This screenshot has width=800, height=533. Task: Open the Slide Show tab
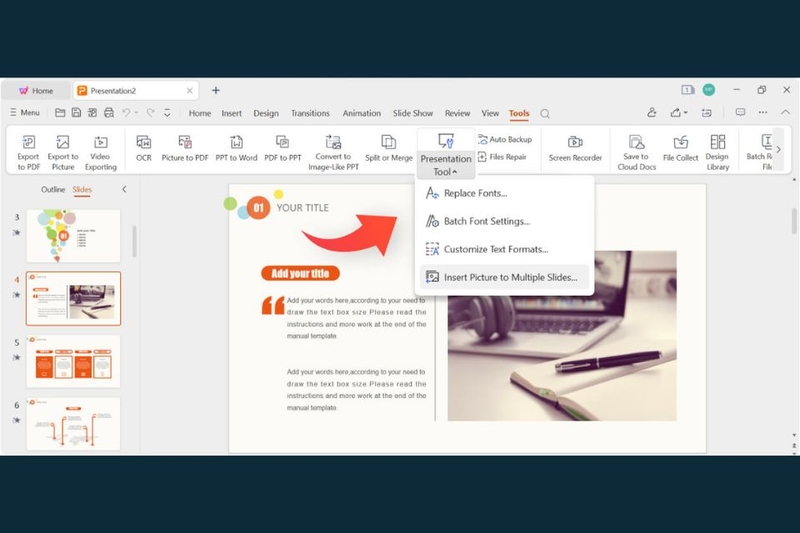(x=413, y=113)
